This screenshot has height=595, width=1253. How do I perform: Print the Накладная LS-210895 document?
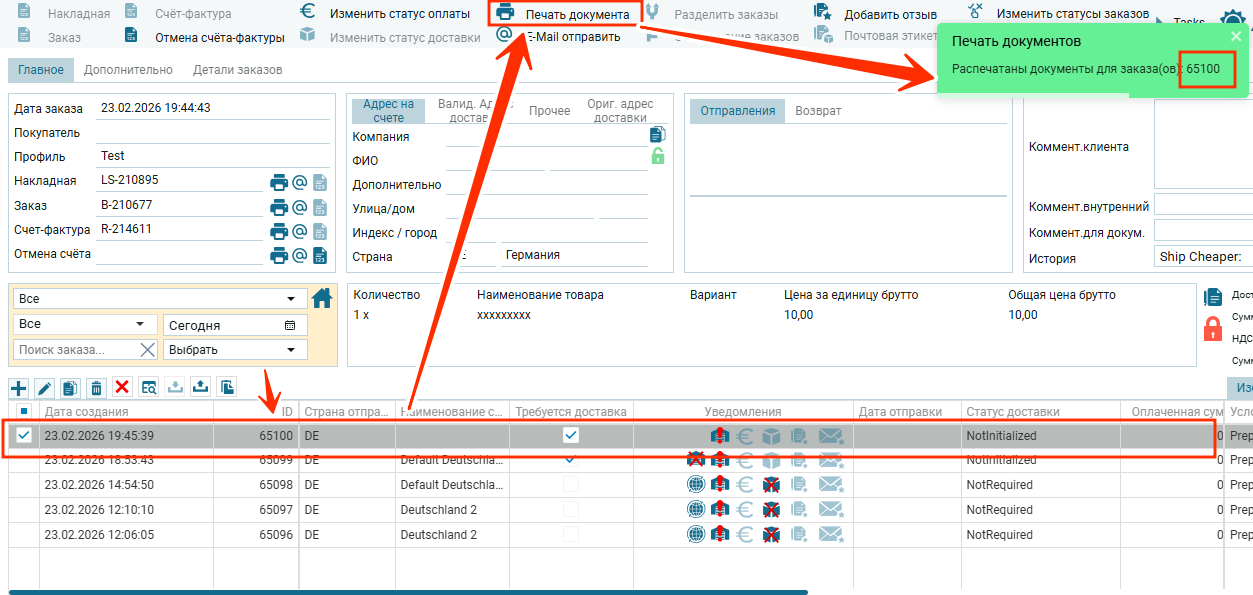point(279,182)
